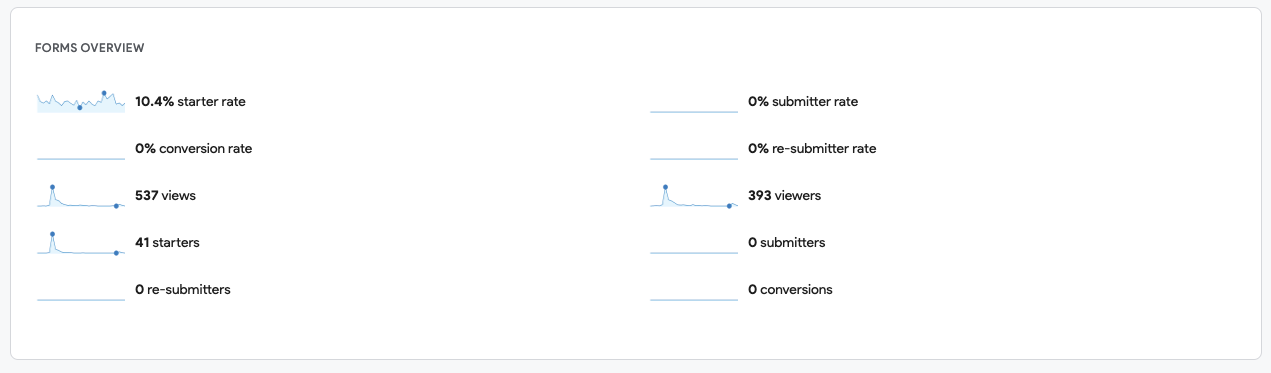This screenshot has height=373, width=1271.
Task: Click the 0 re-submitters metric
Action: 183,289
